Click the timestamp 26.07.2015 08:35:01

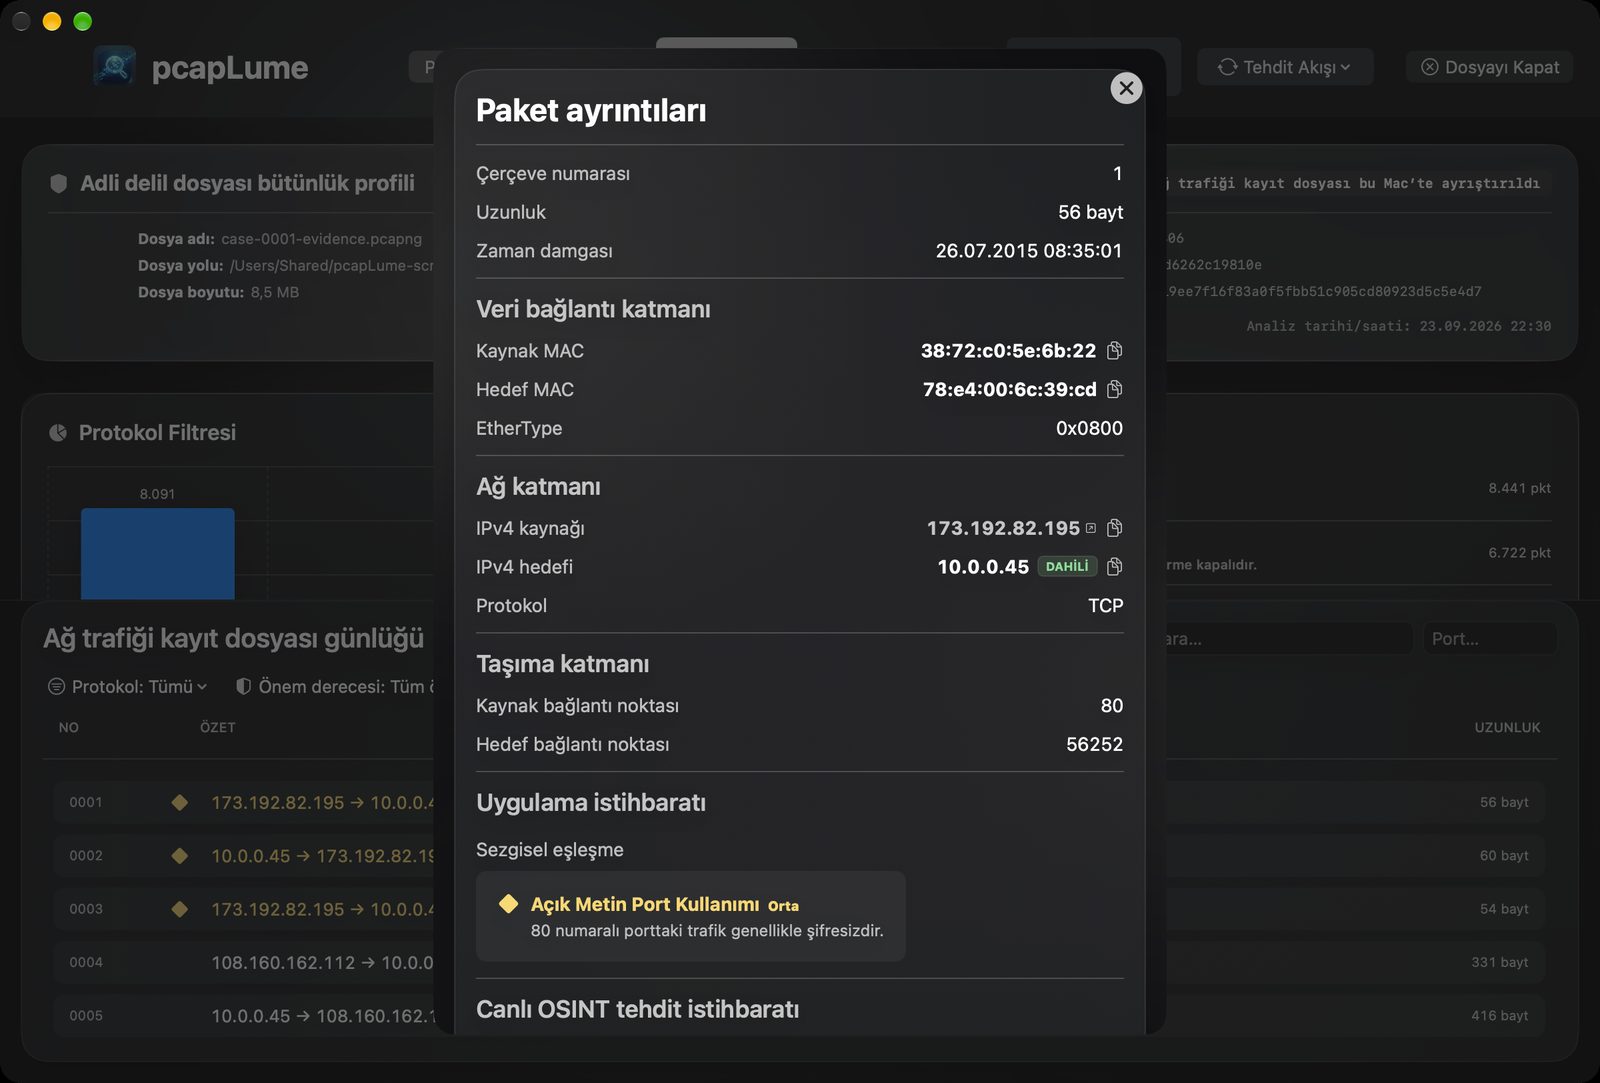pyautogui.click(x=1029, y=251)
